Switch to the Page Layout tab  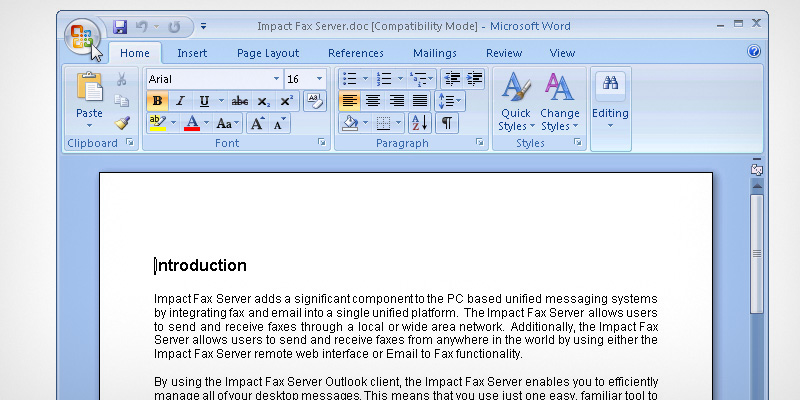(x=268, y=53)
